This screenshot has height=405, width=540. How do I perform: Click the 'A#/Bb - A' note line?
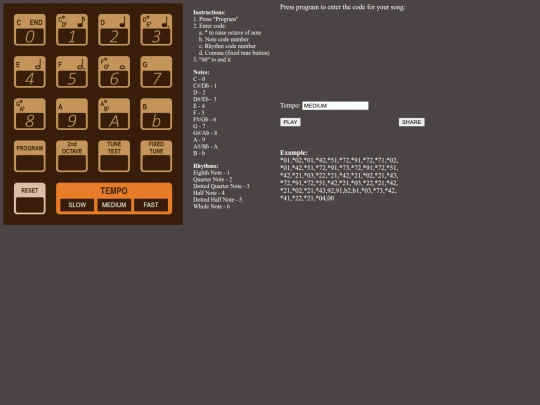click(205, 147)
